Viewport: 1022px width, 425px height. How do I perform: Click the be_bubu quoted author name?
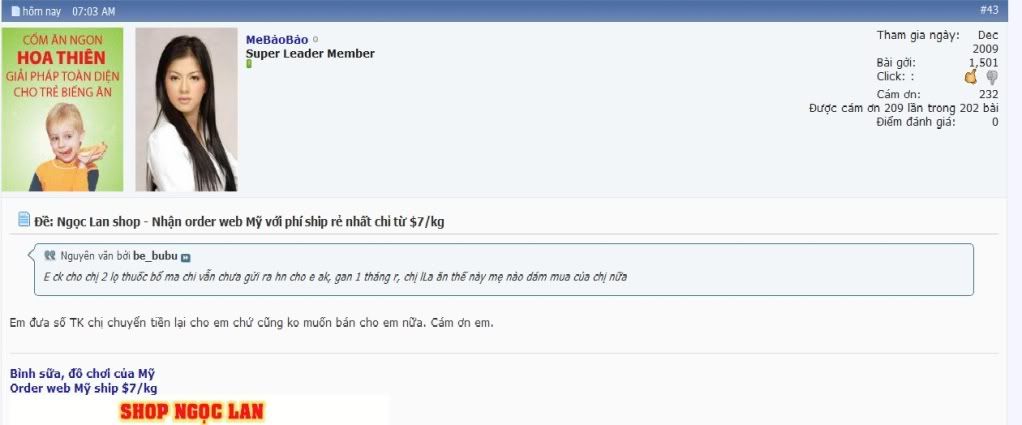[154, 256]
